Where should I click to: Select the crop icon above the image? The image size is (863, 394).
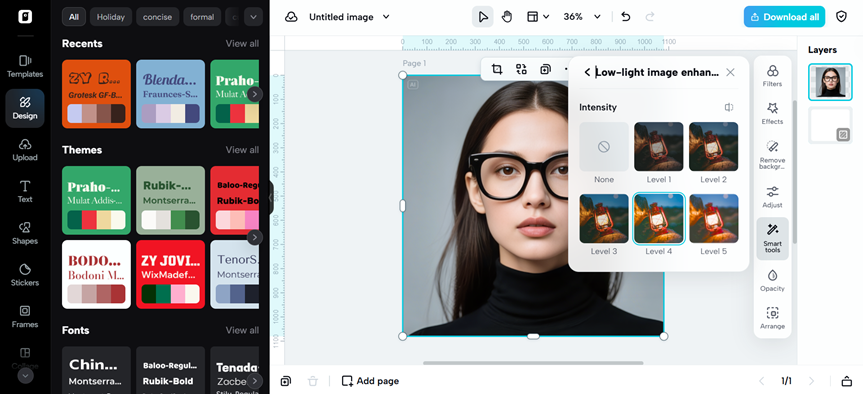point(496,69)
